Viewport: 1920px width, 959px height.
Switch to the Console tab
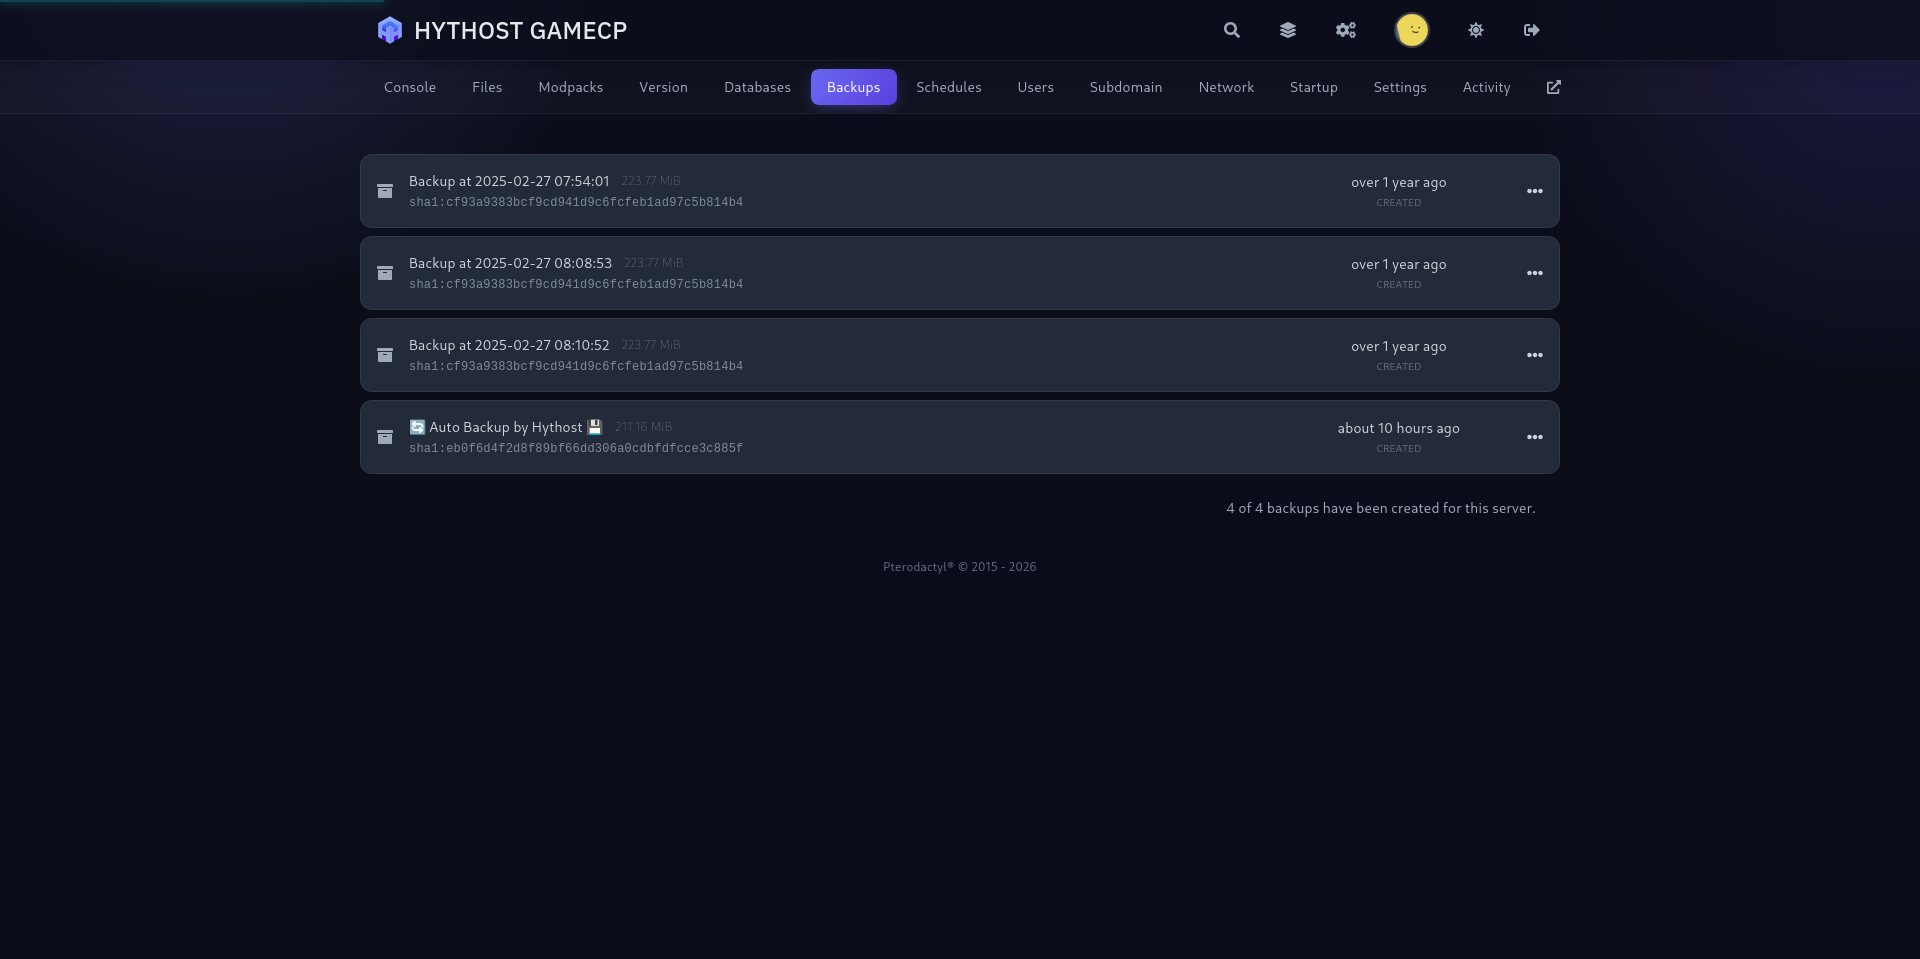pyautogui.click(x=410, y=87)
